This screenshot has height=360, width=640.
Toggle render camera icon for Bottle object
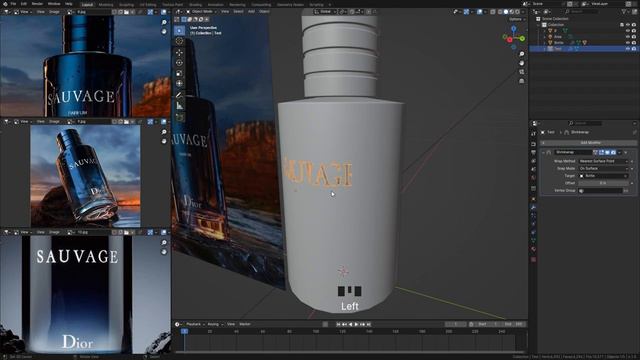point(634,42)
